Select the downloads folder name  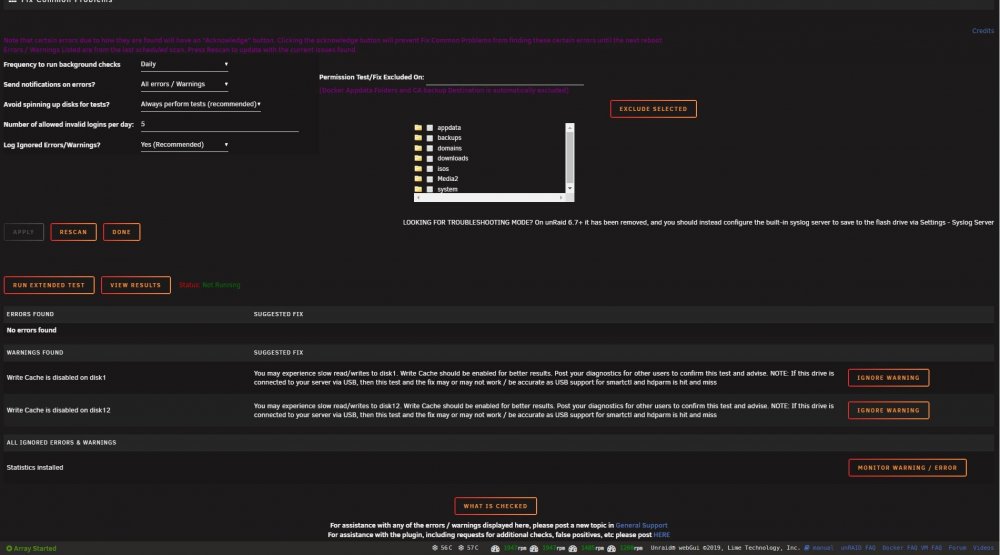click(x=453, y=158)
